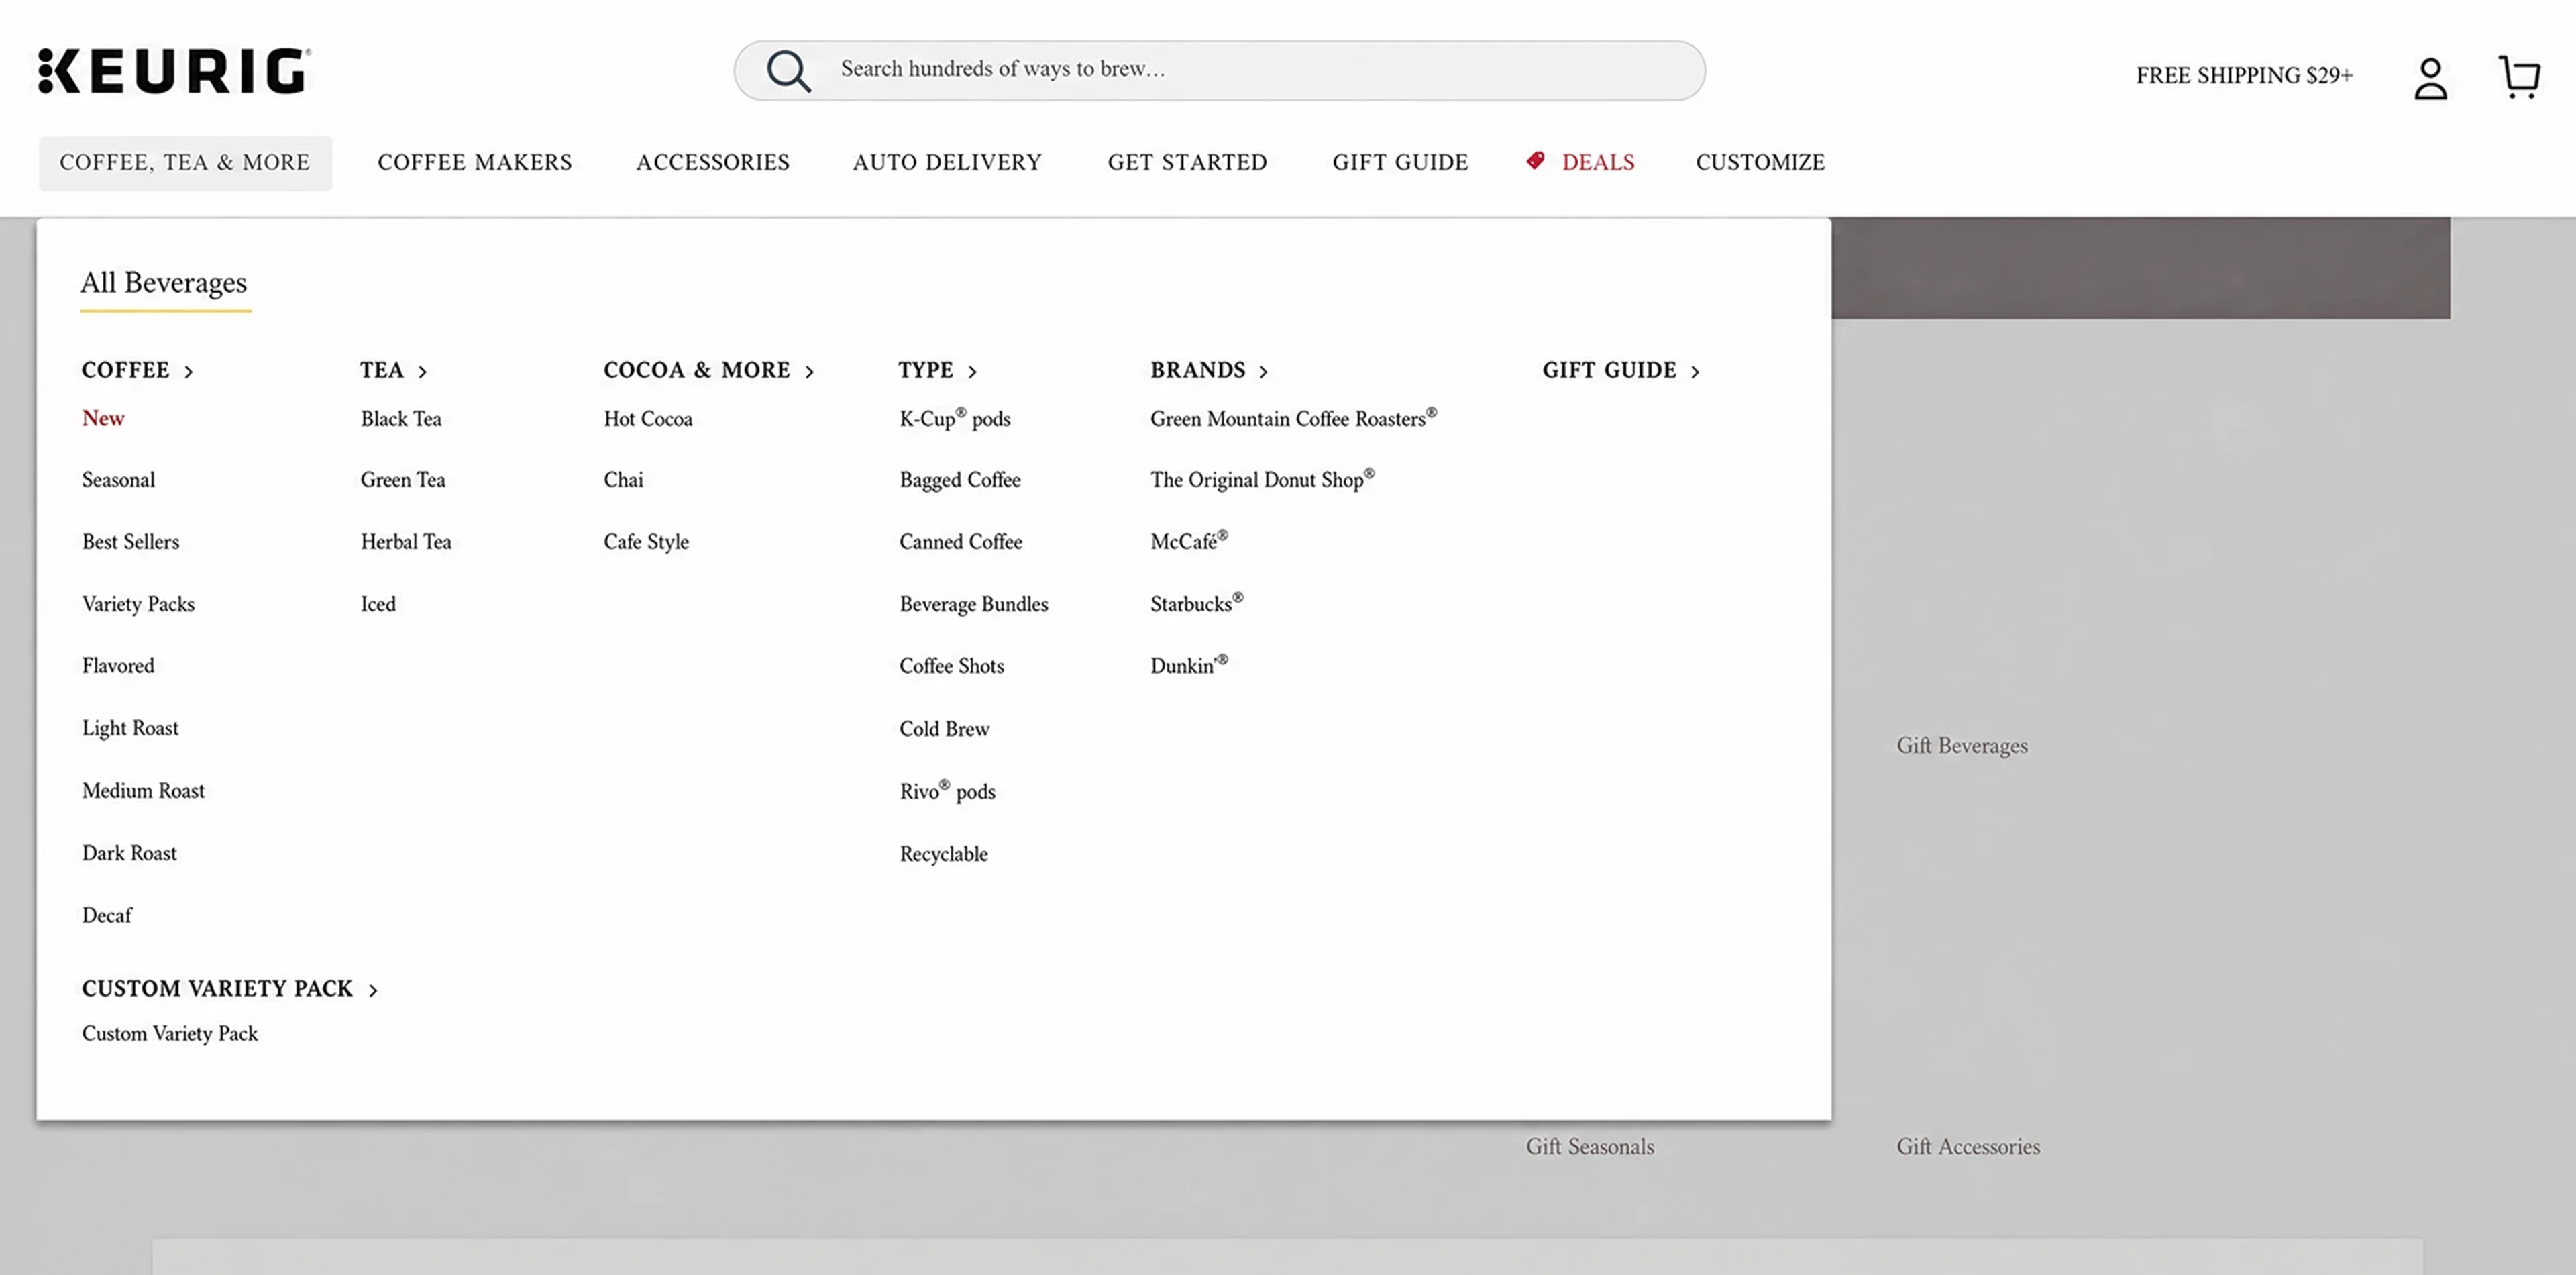The width and height of the screenshot is (2576, 1275).
Task: Open the Coffee Makers menu
Action: (475, 162)
